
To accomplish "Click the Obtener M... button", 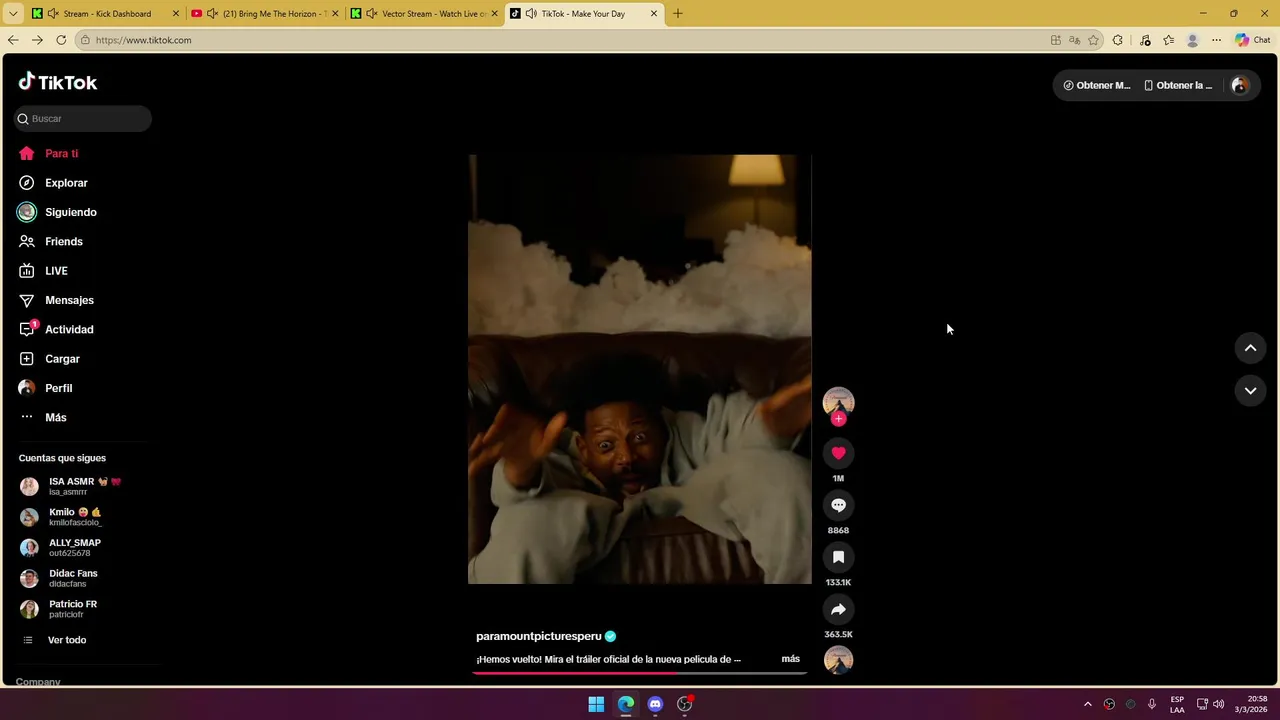I will click(x=1096, y=85).
